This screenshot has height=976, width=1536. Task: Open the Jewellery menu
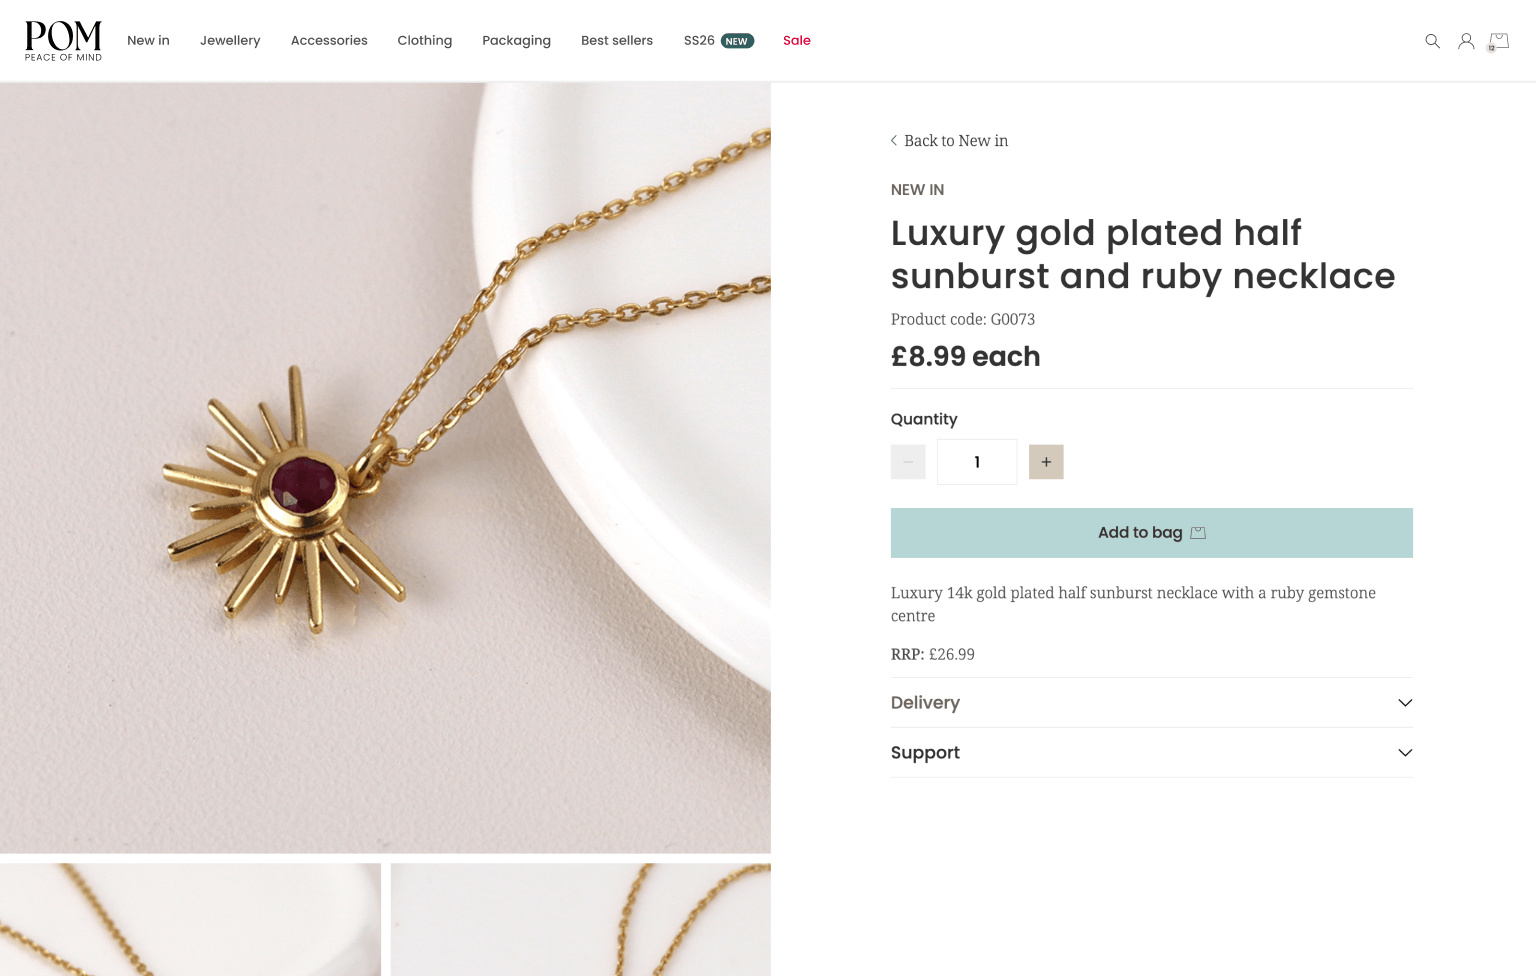[x=230, y=41]
